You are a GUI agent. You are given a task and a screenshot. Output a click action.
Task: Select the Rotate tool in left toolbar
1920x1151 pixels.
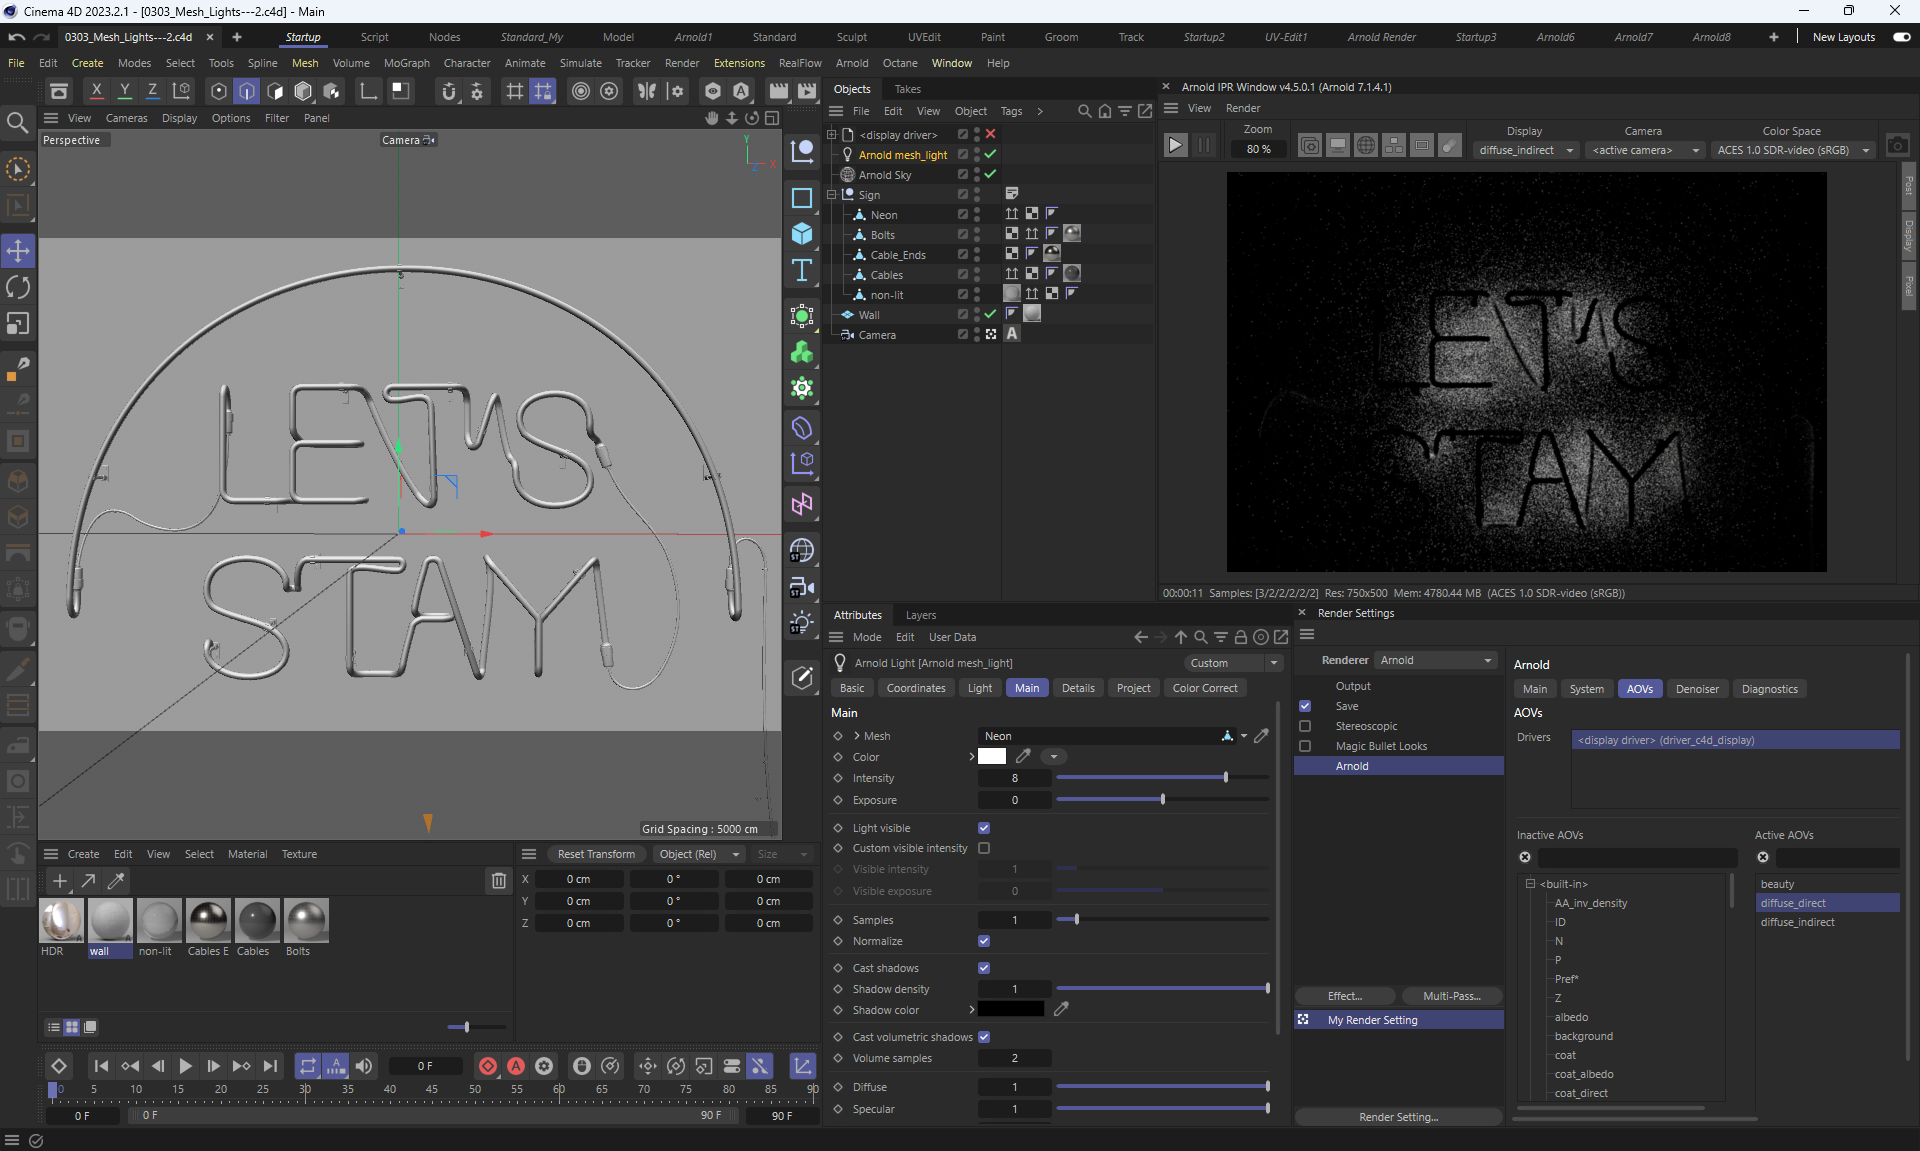18,288
